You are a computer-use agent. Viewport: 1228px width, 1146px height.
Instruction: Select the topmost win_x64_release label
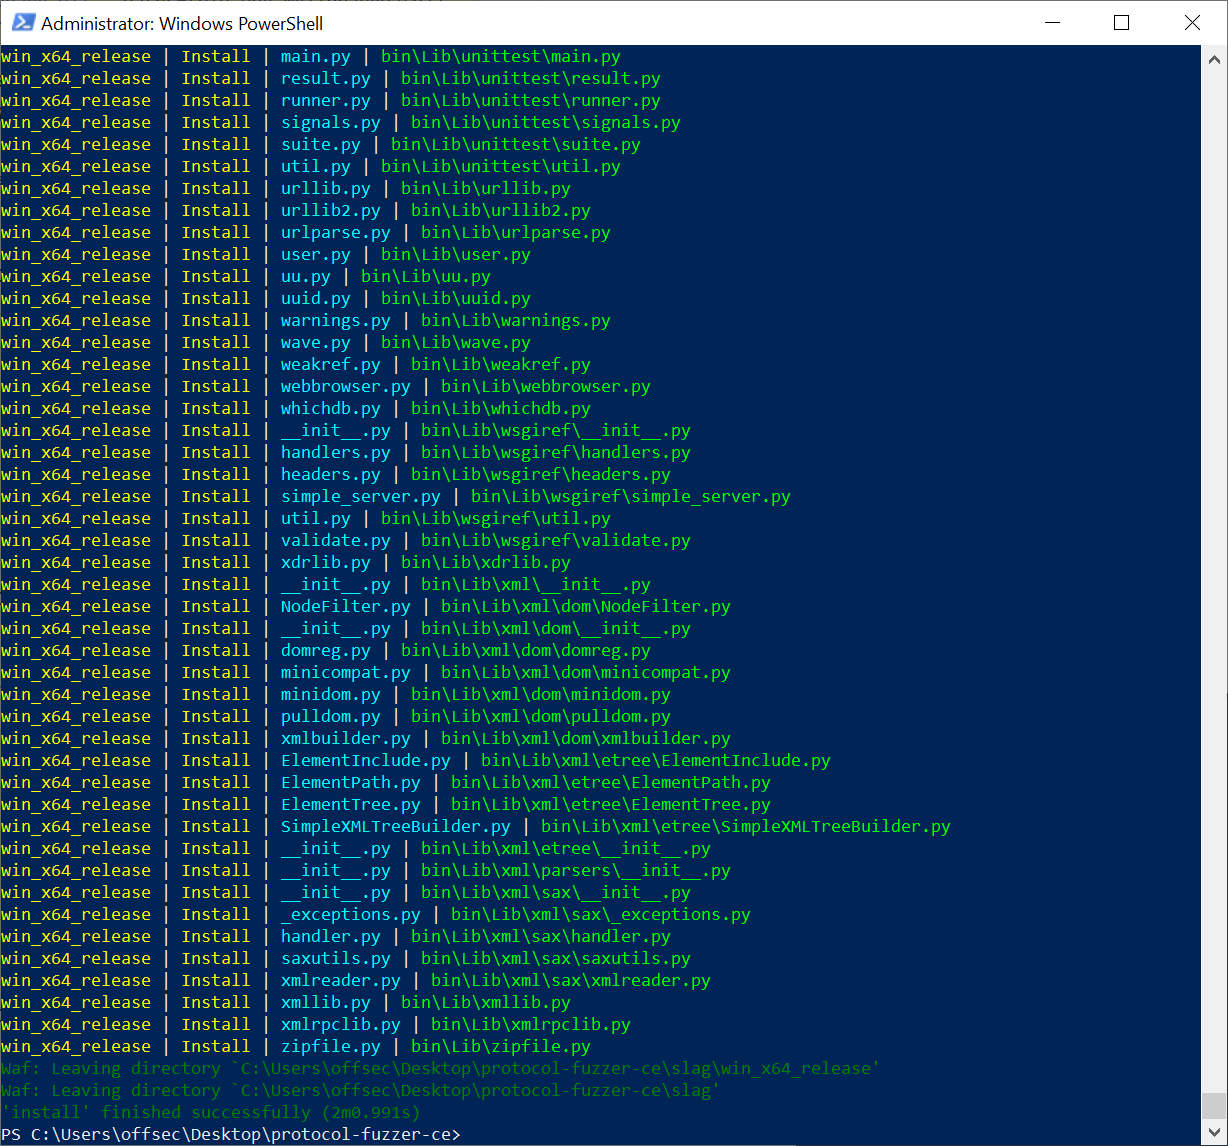(x=76, y=56)
